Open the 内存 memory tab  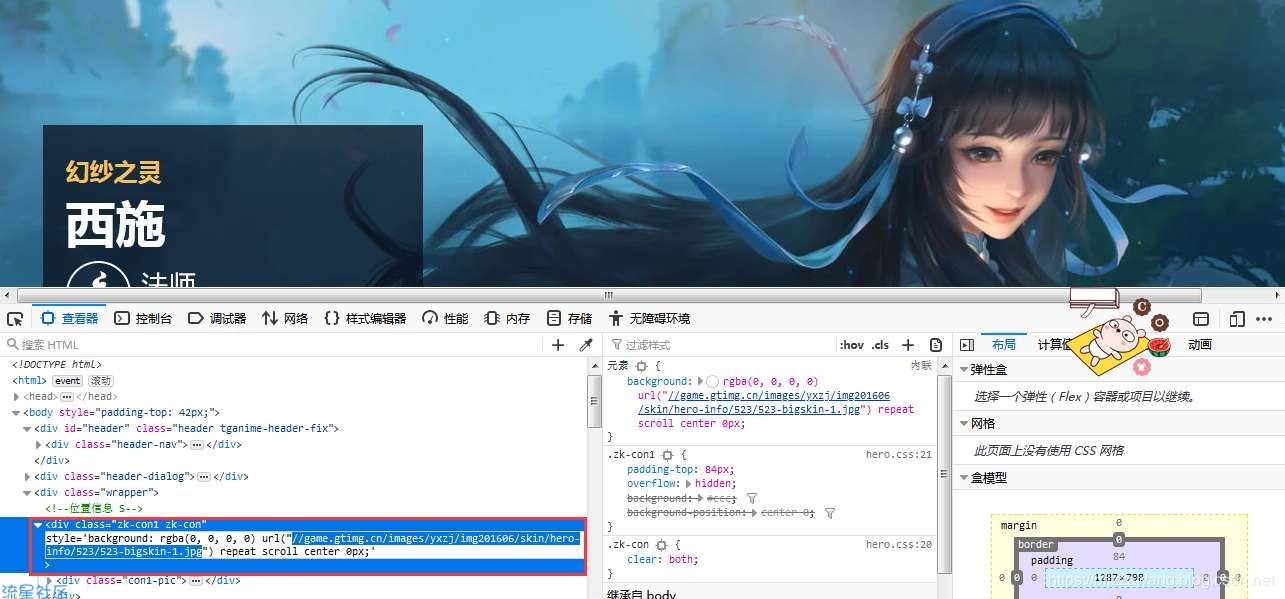[x=507, y=318]
